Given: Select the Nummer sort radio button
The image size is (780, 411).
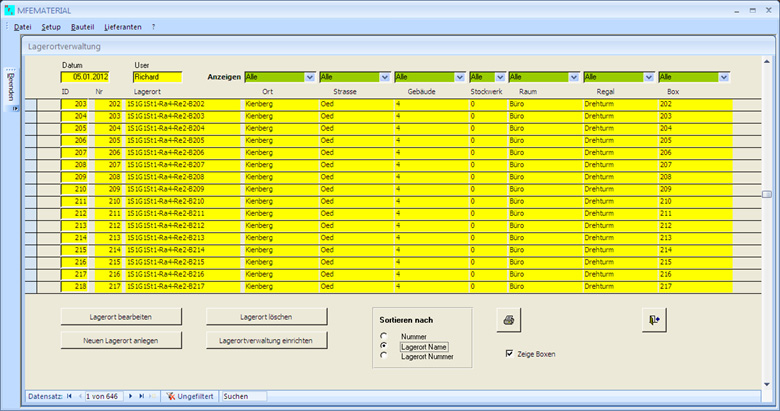Looking at the screenshot, I should (383, 336).
